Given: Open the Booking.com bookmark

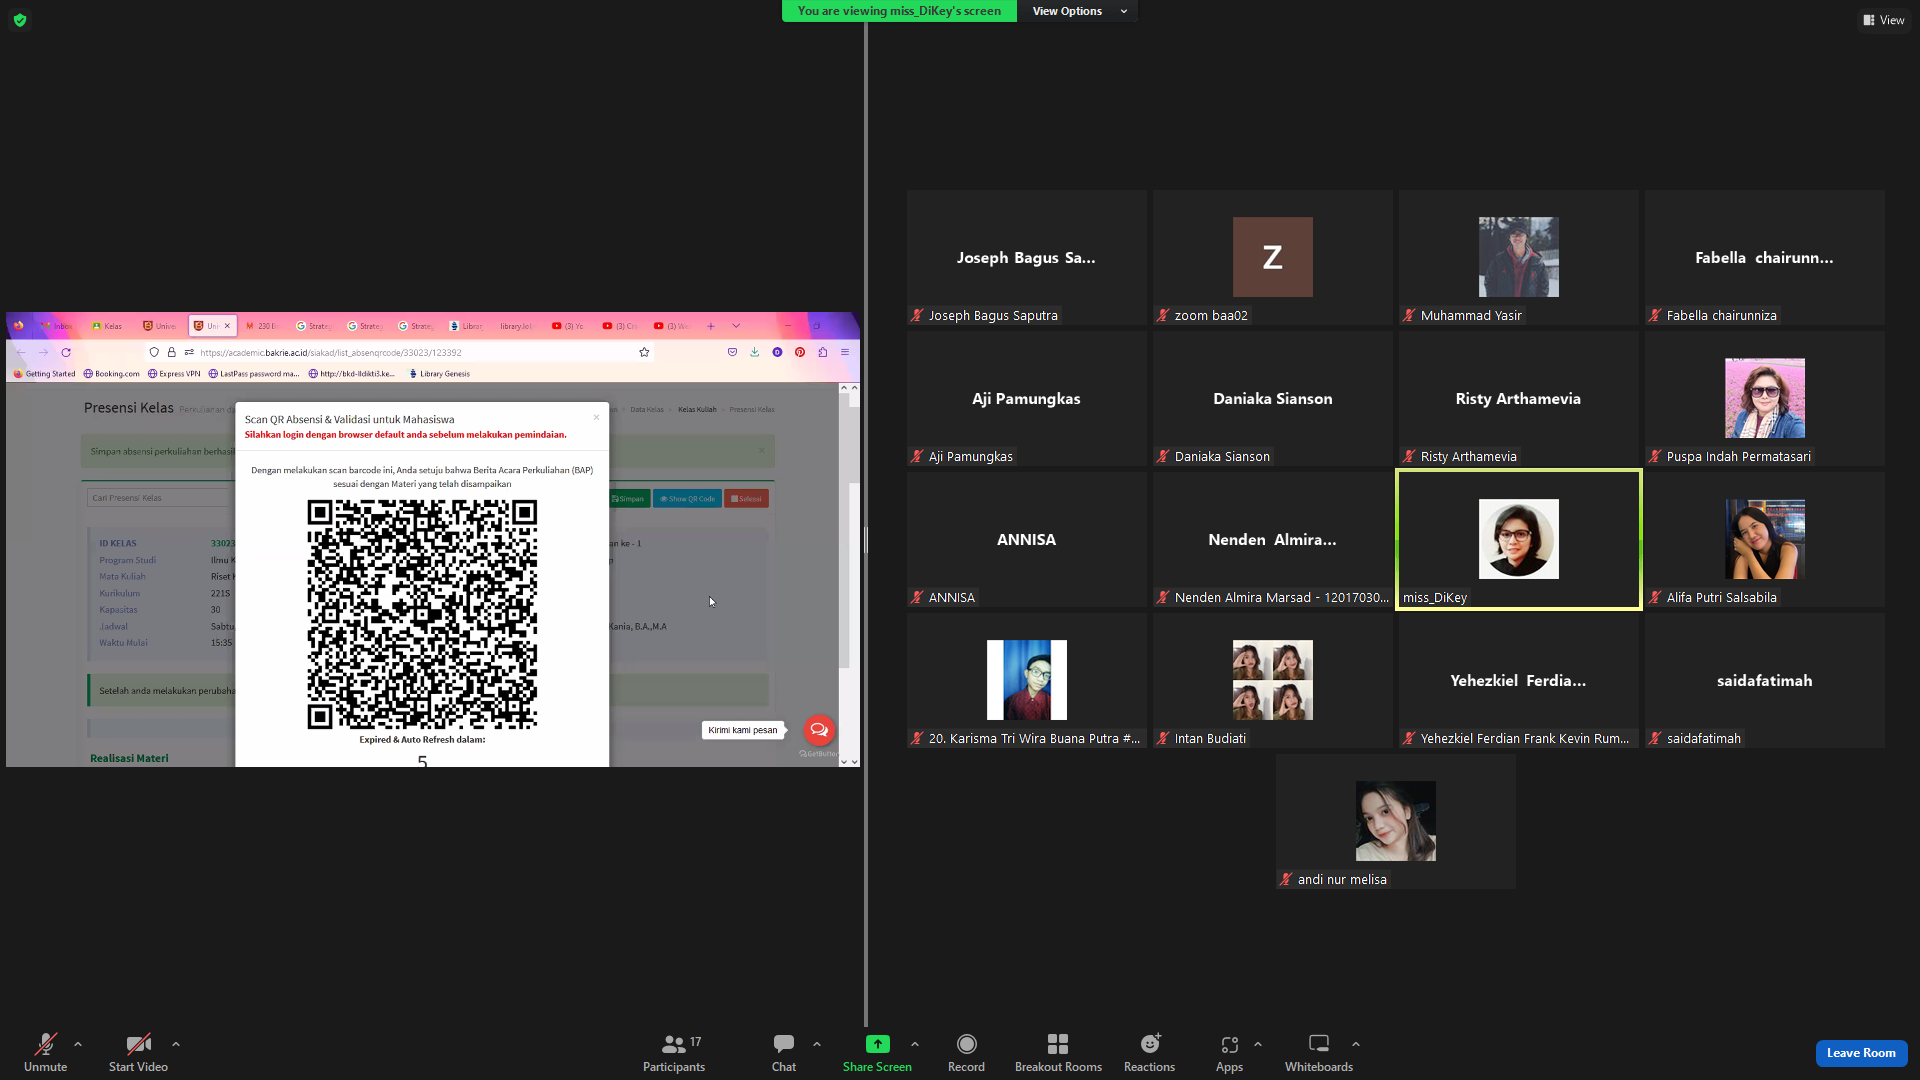Looking at the screenshot, I should click(x=112, y=374).
